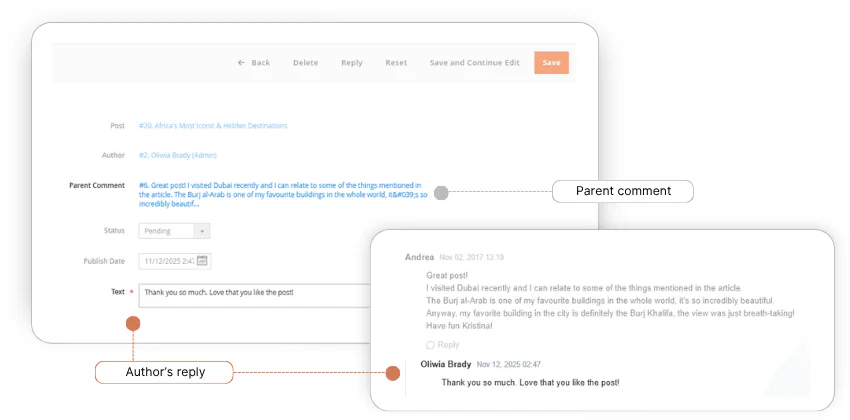Open the Oliwia Brady (Admin) author link

tap(178, 155)
